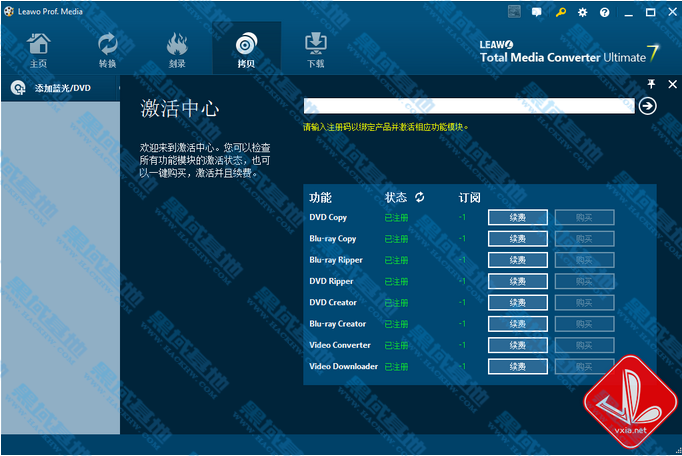
Task: Click Buy (购买) for Blu-ray Creator
Action: click(585, 324)
